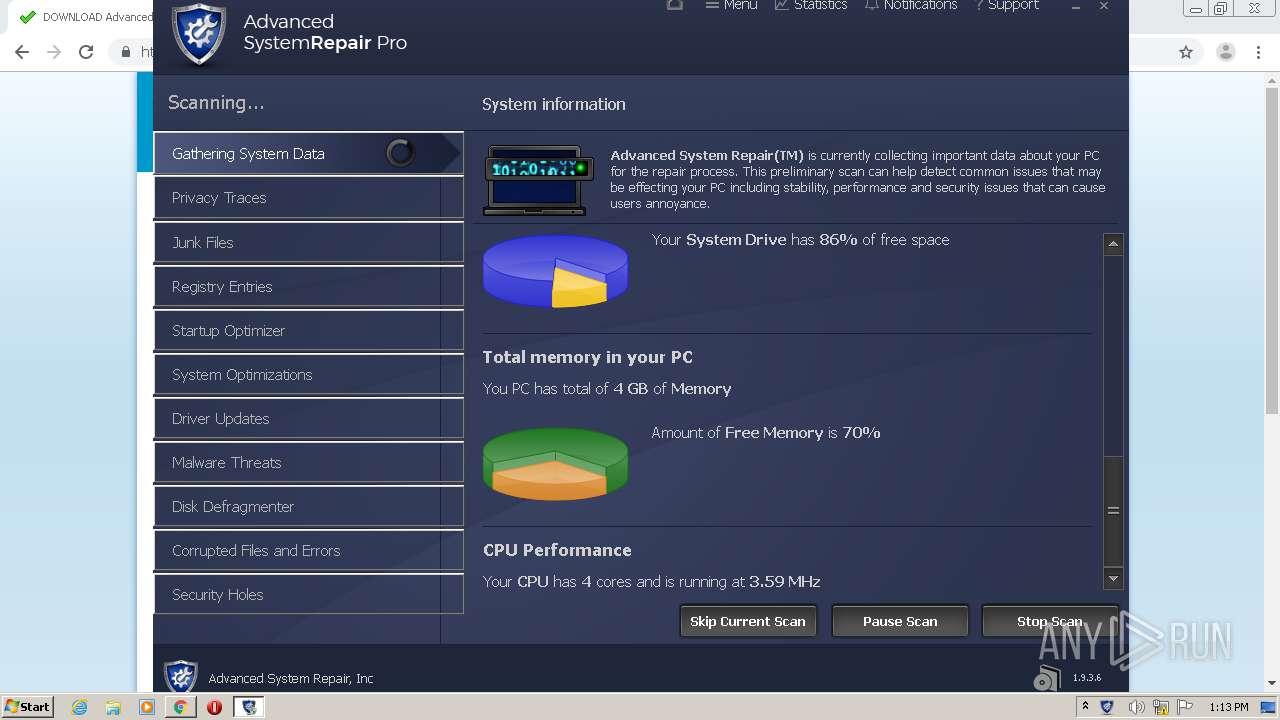This screenshot has width=1280, height=720.
Task: Click the disk icon beside version 1.9.3.6
Action: point(1047,678)
